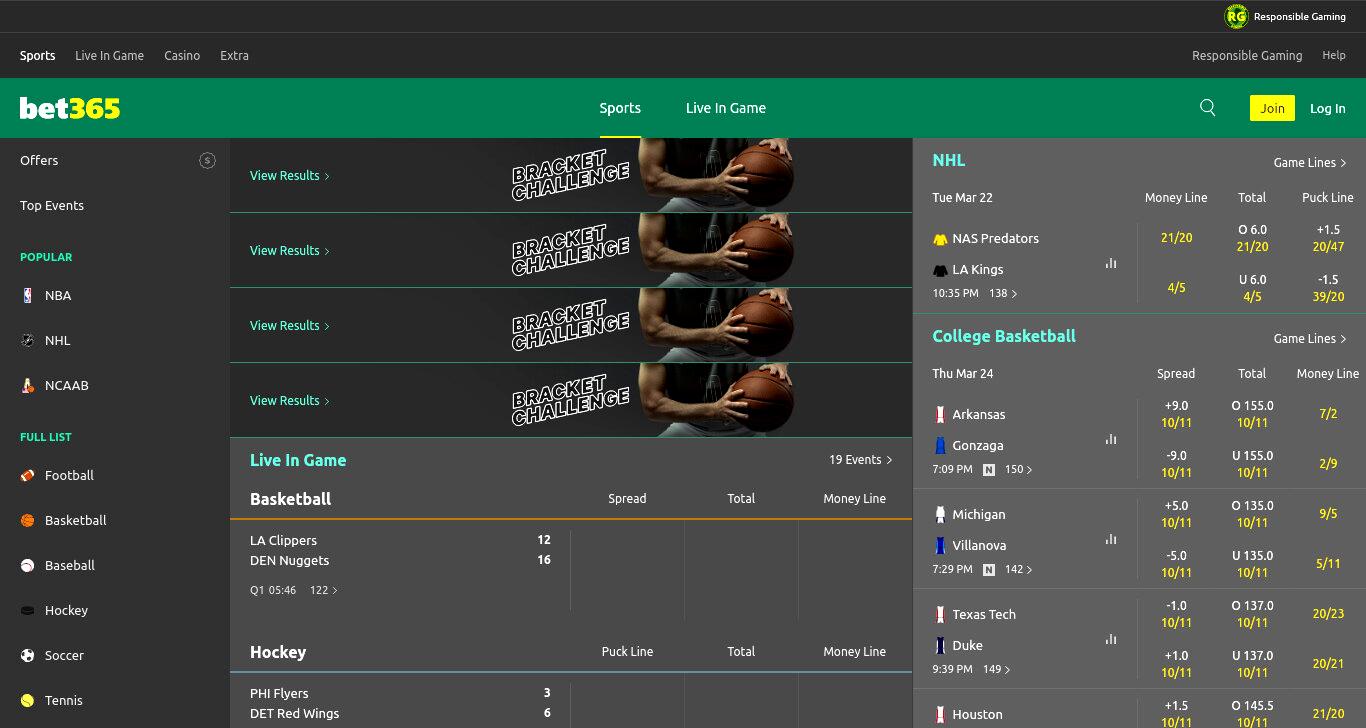
Task: Open the Help link
Action: [1334, 55]
